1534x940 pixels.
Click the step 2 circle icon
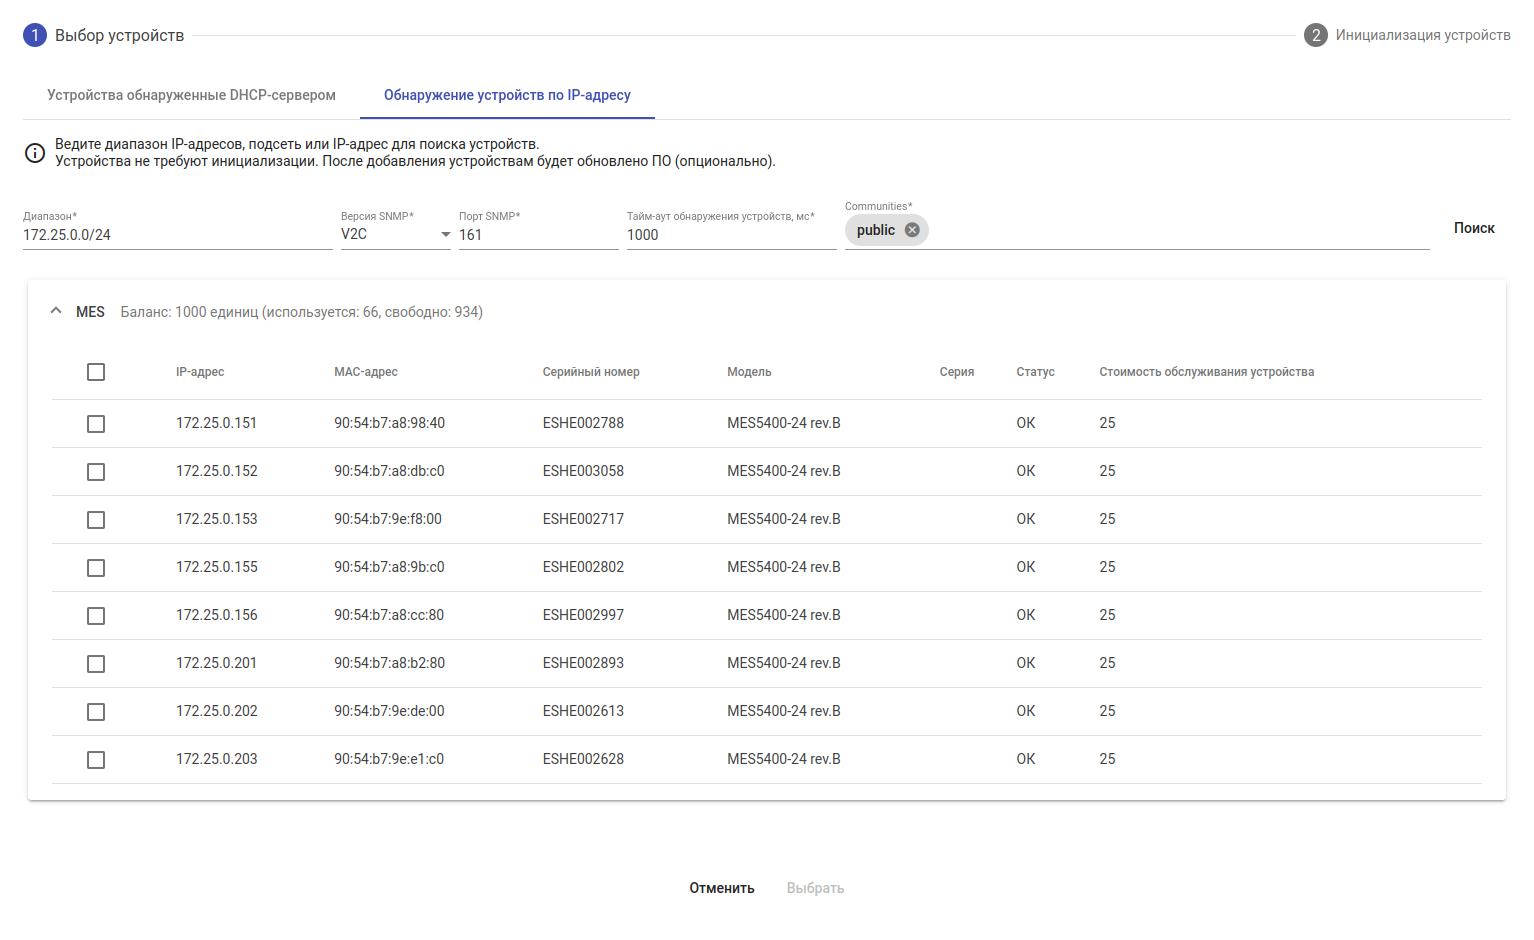1315,35
